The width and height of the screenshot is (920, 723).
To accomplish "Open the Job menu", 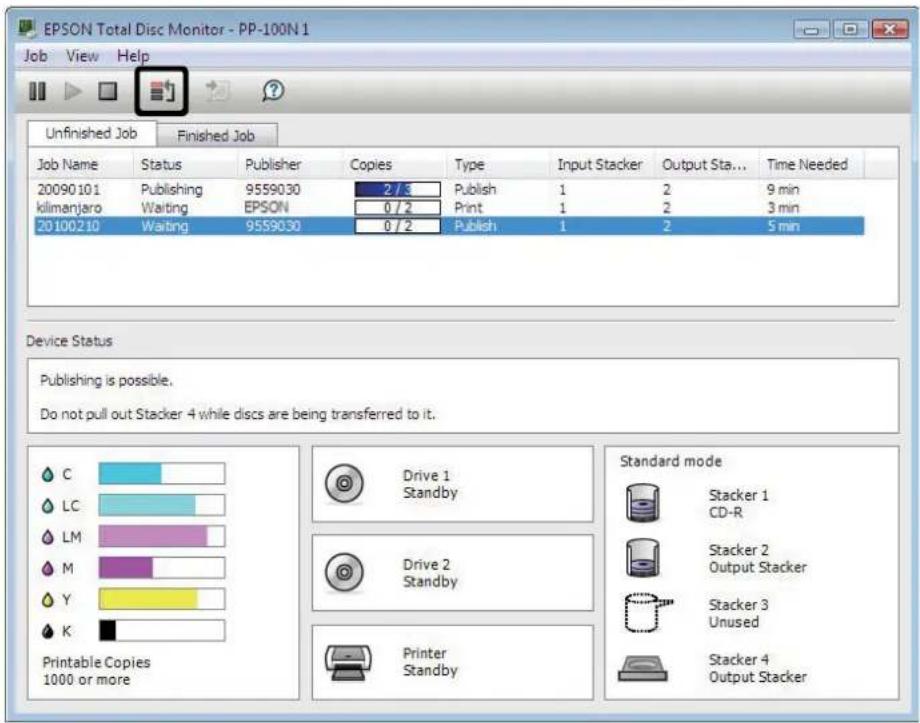I will [x=35, y=56].
